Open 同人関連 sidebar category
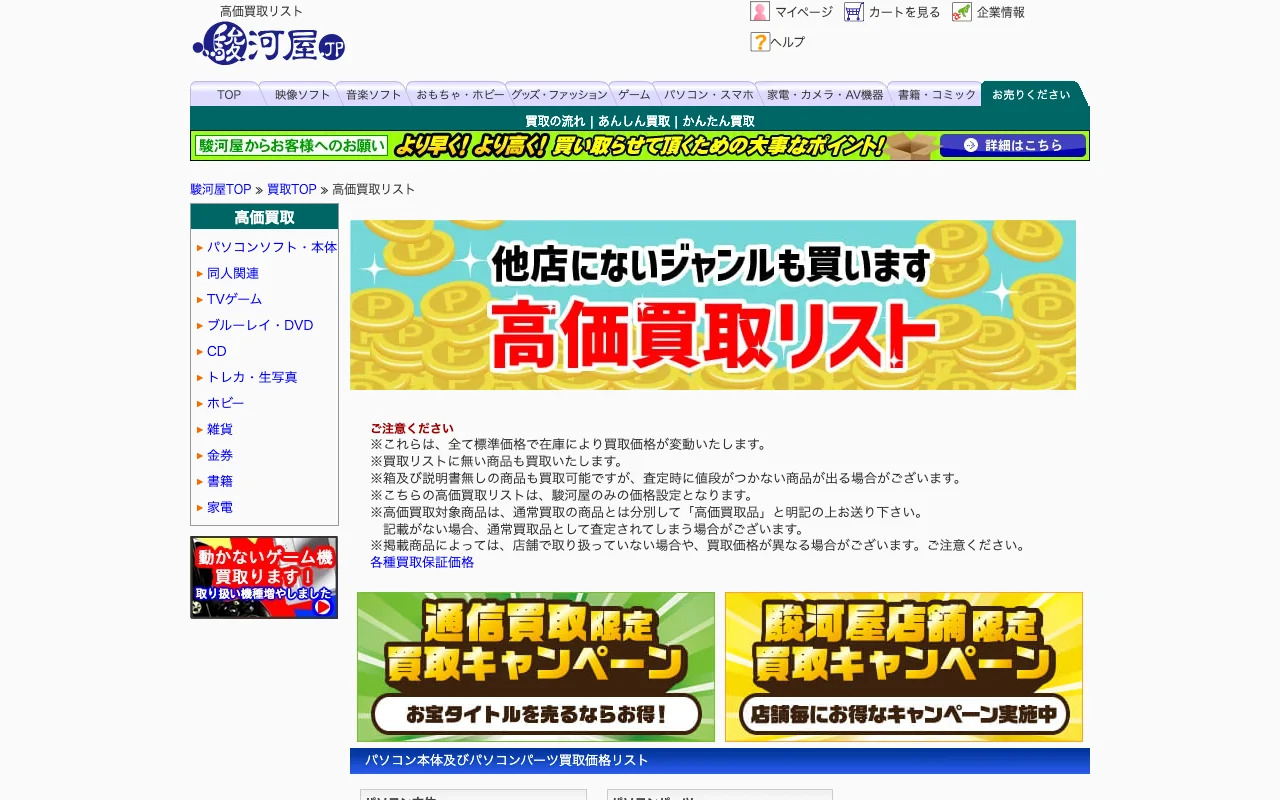This screenshot has height=800, width=1280. pyautogui.click(x=233, y=273)
